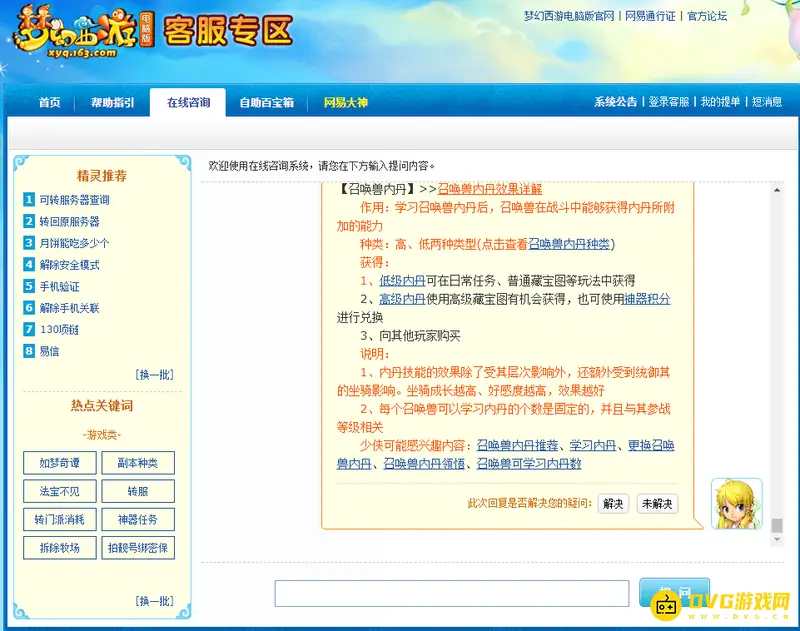800x631 pixels.
Task: Click the 梦幻西游 xyq.163.com logo
Action: 84,32
